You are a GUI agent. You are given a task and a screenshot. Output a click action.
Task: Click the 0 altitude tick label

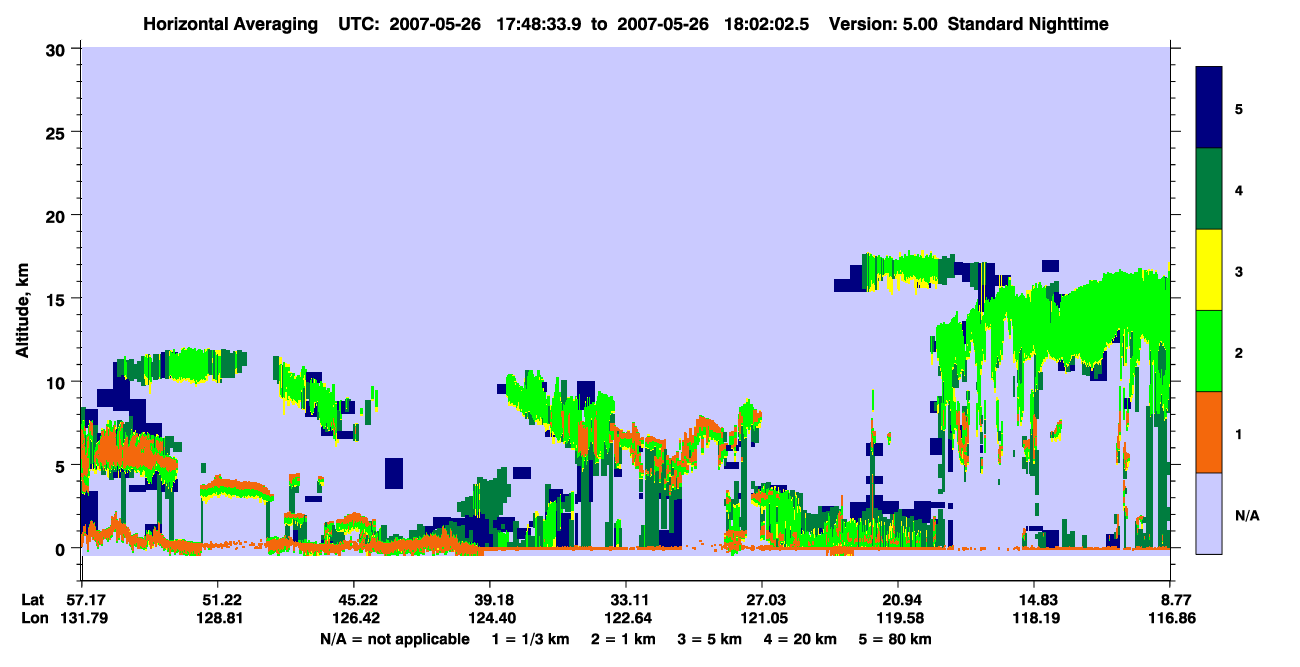62,548
